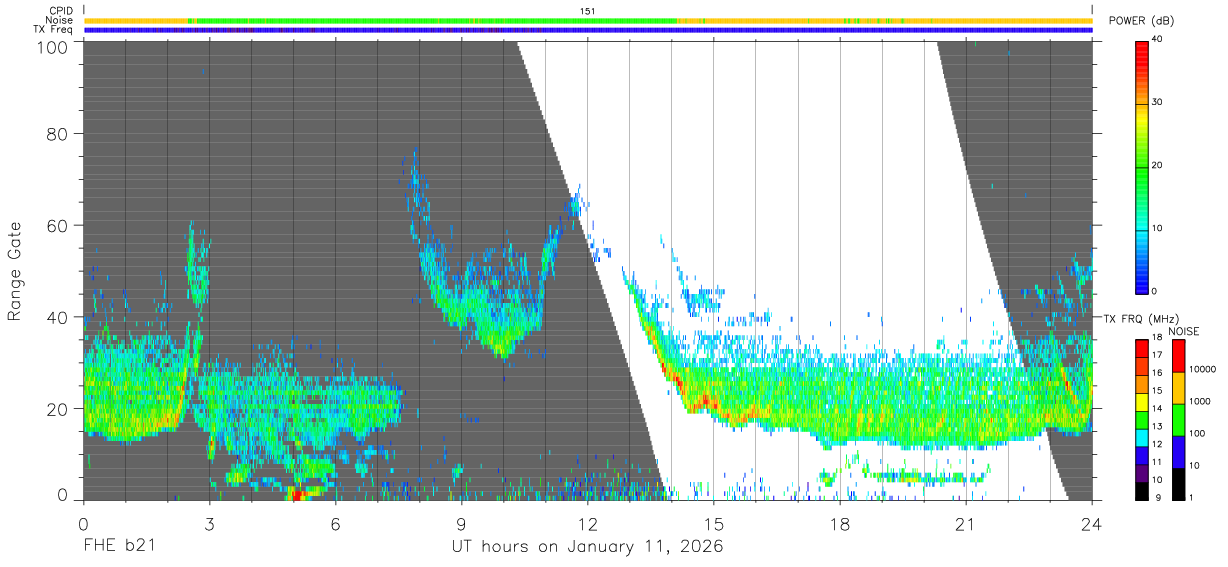The image size is (1228, 567).
Task: Click the 10000 label in NOISE legend
Action: tap(1202, 370)
